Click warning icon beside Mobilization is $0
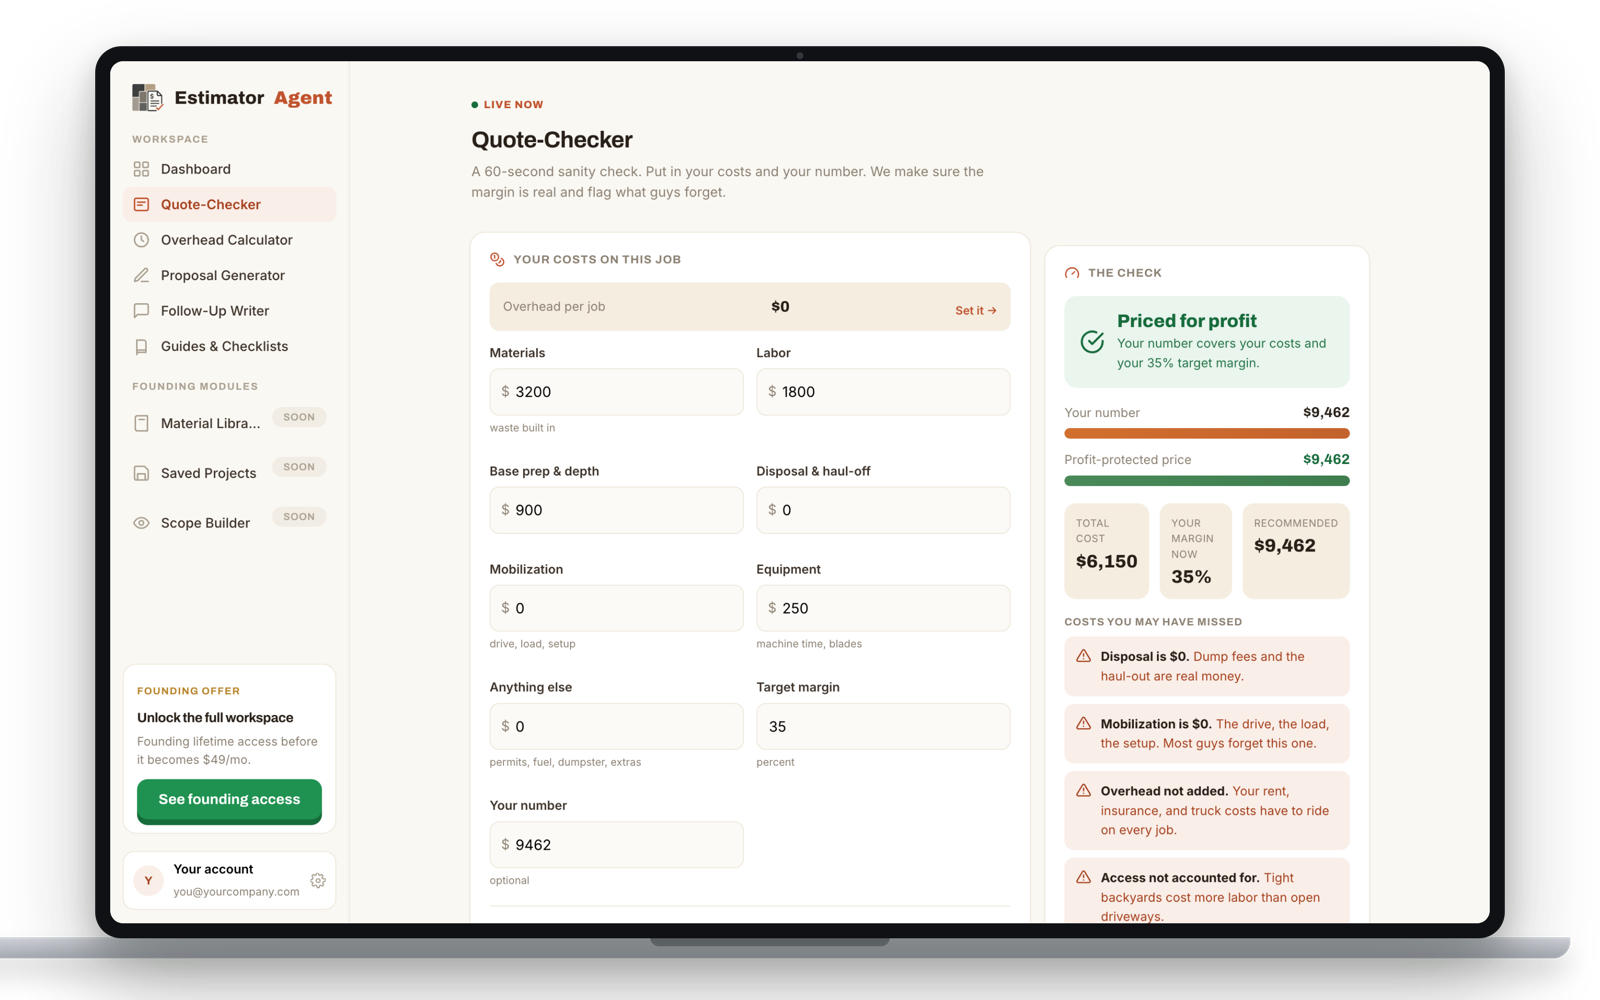1600x1000 pixels. pos(1083,723)
